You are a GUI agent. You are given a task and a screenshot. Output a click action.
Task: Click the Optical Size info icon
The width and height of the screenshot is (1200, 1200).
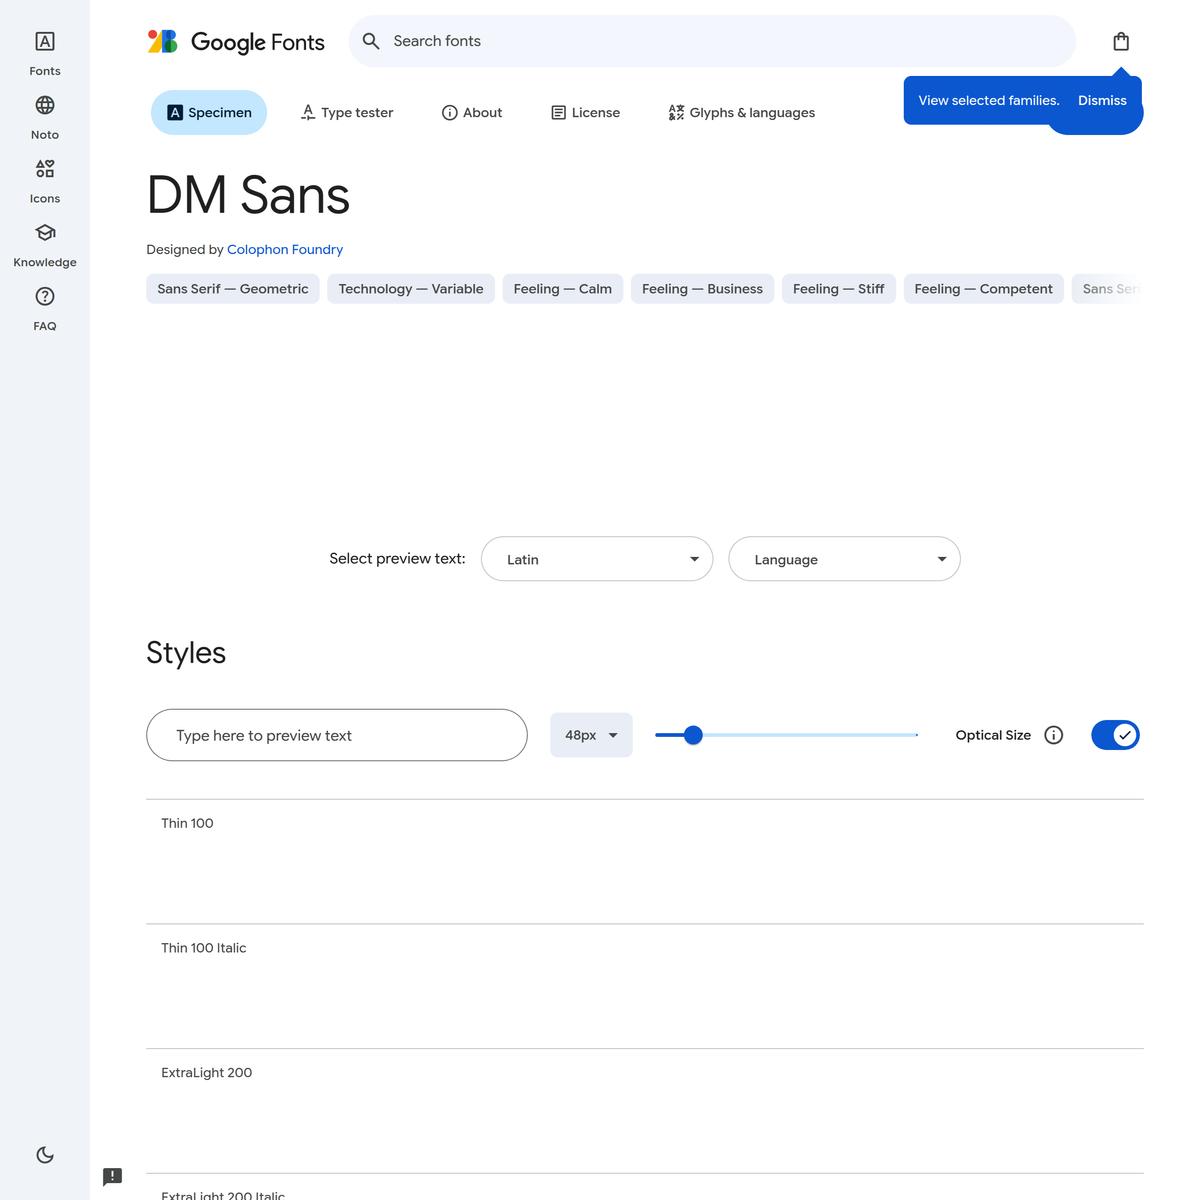tap(1053, 735)
